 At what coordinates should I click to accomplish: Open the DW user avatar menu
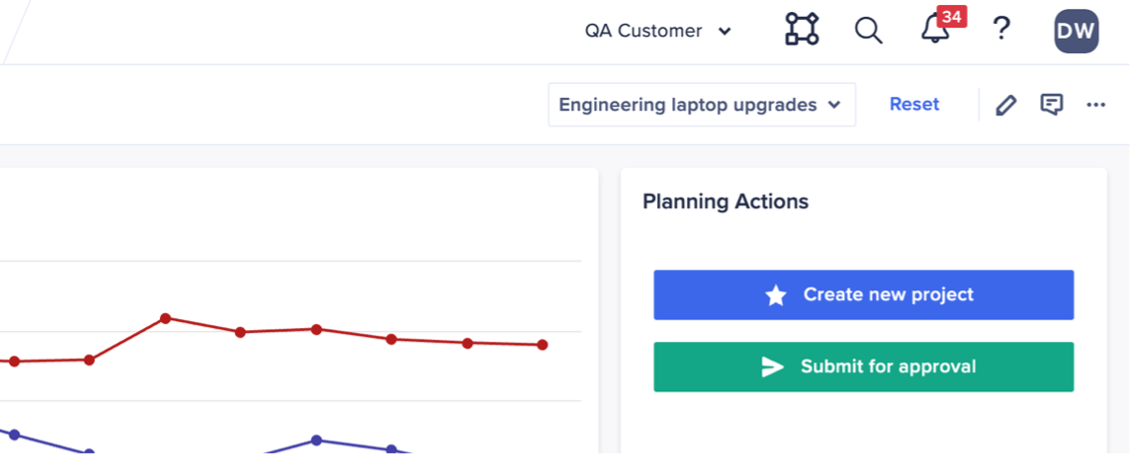(1076, 31)
